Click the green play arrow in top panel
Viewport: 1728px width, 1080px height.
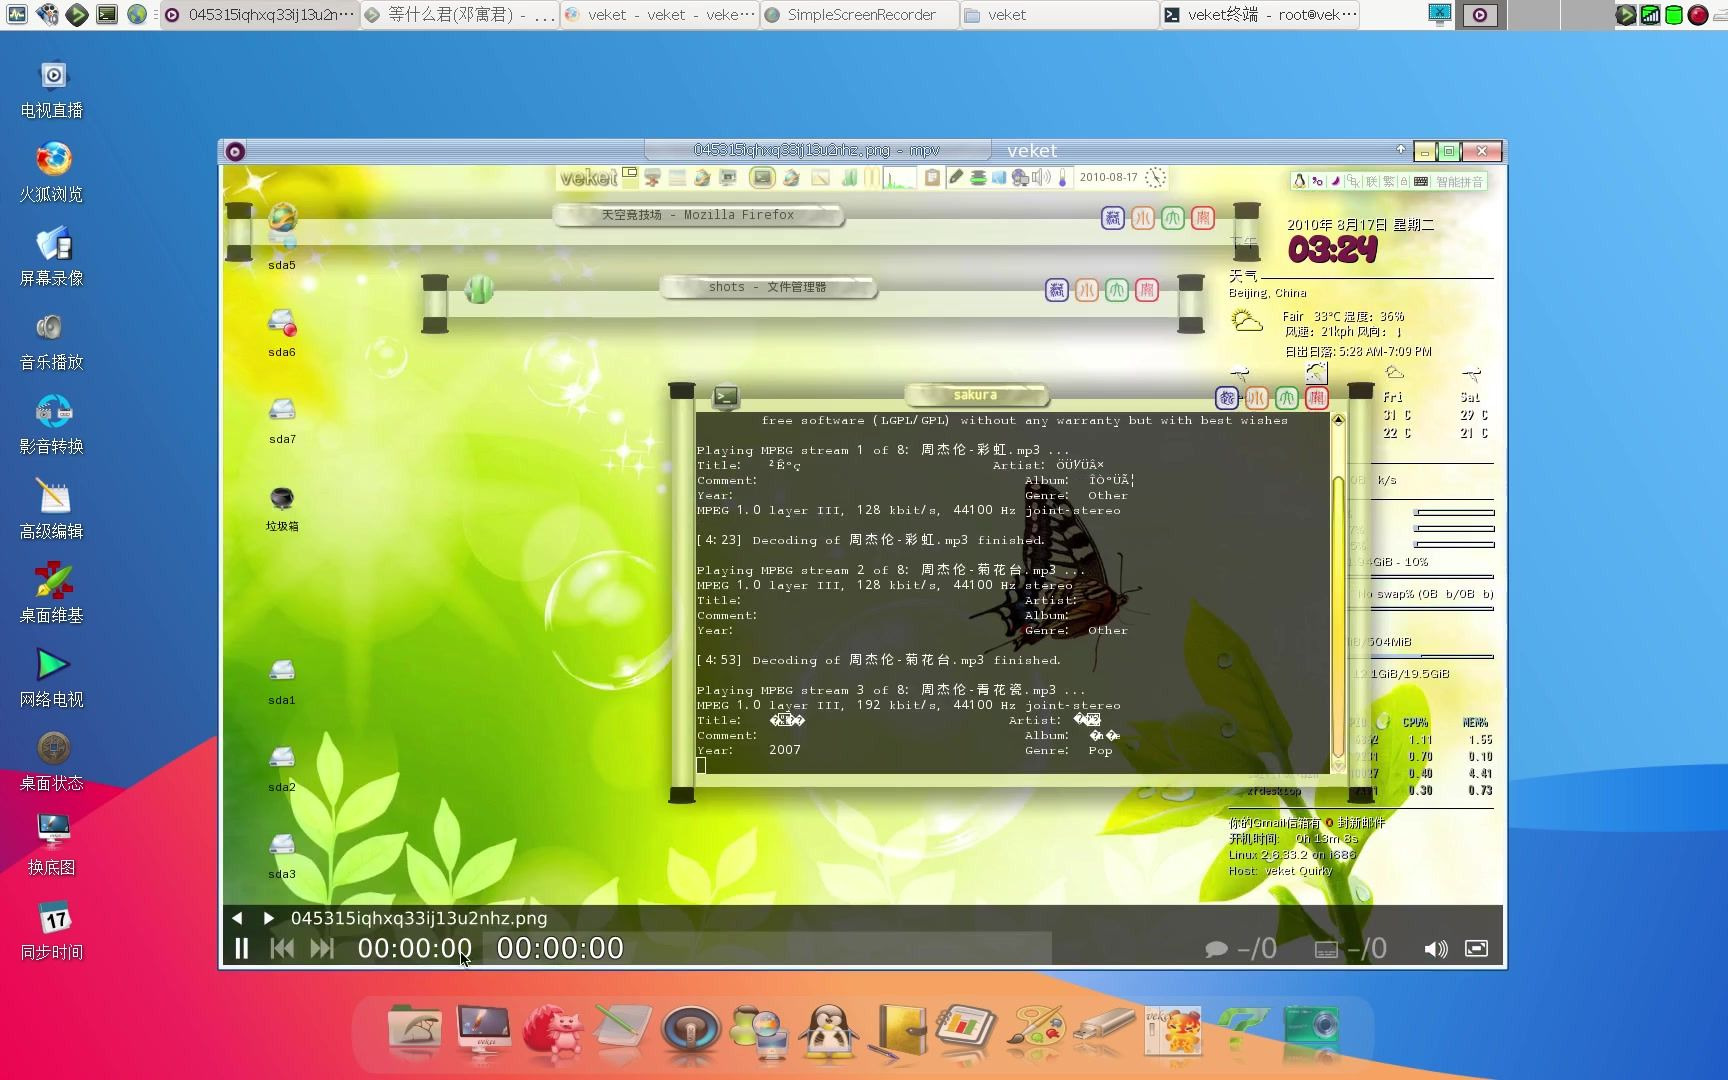tap(77, 14)
